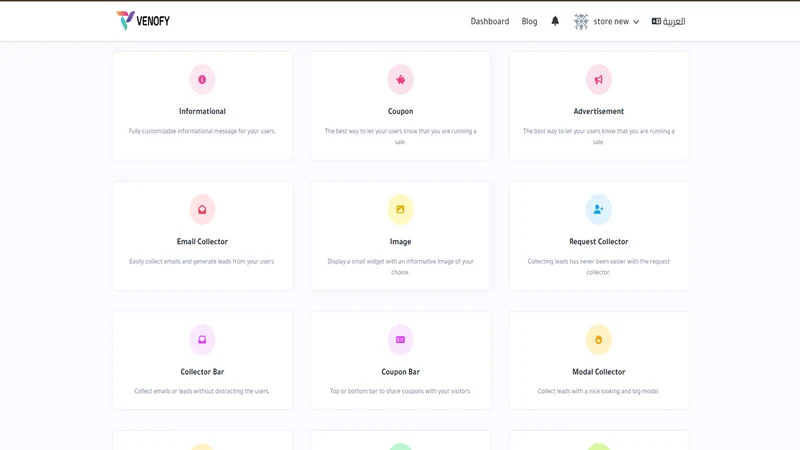This screenshot has width=800, height=450.
Task: Choose the Request Collector title
Action: (598, 241)
